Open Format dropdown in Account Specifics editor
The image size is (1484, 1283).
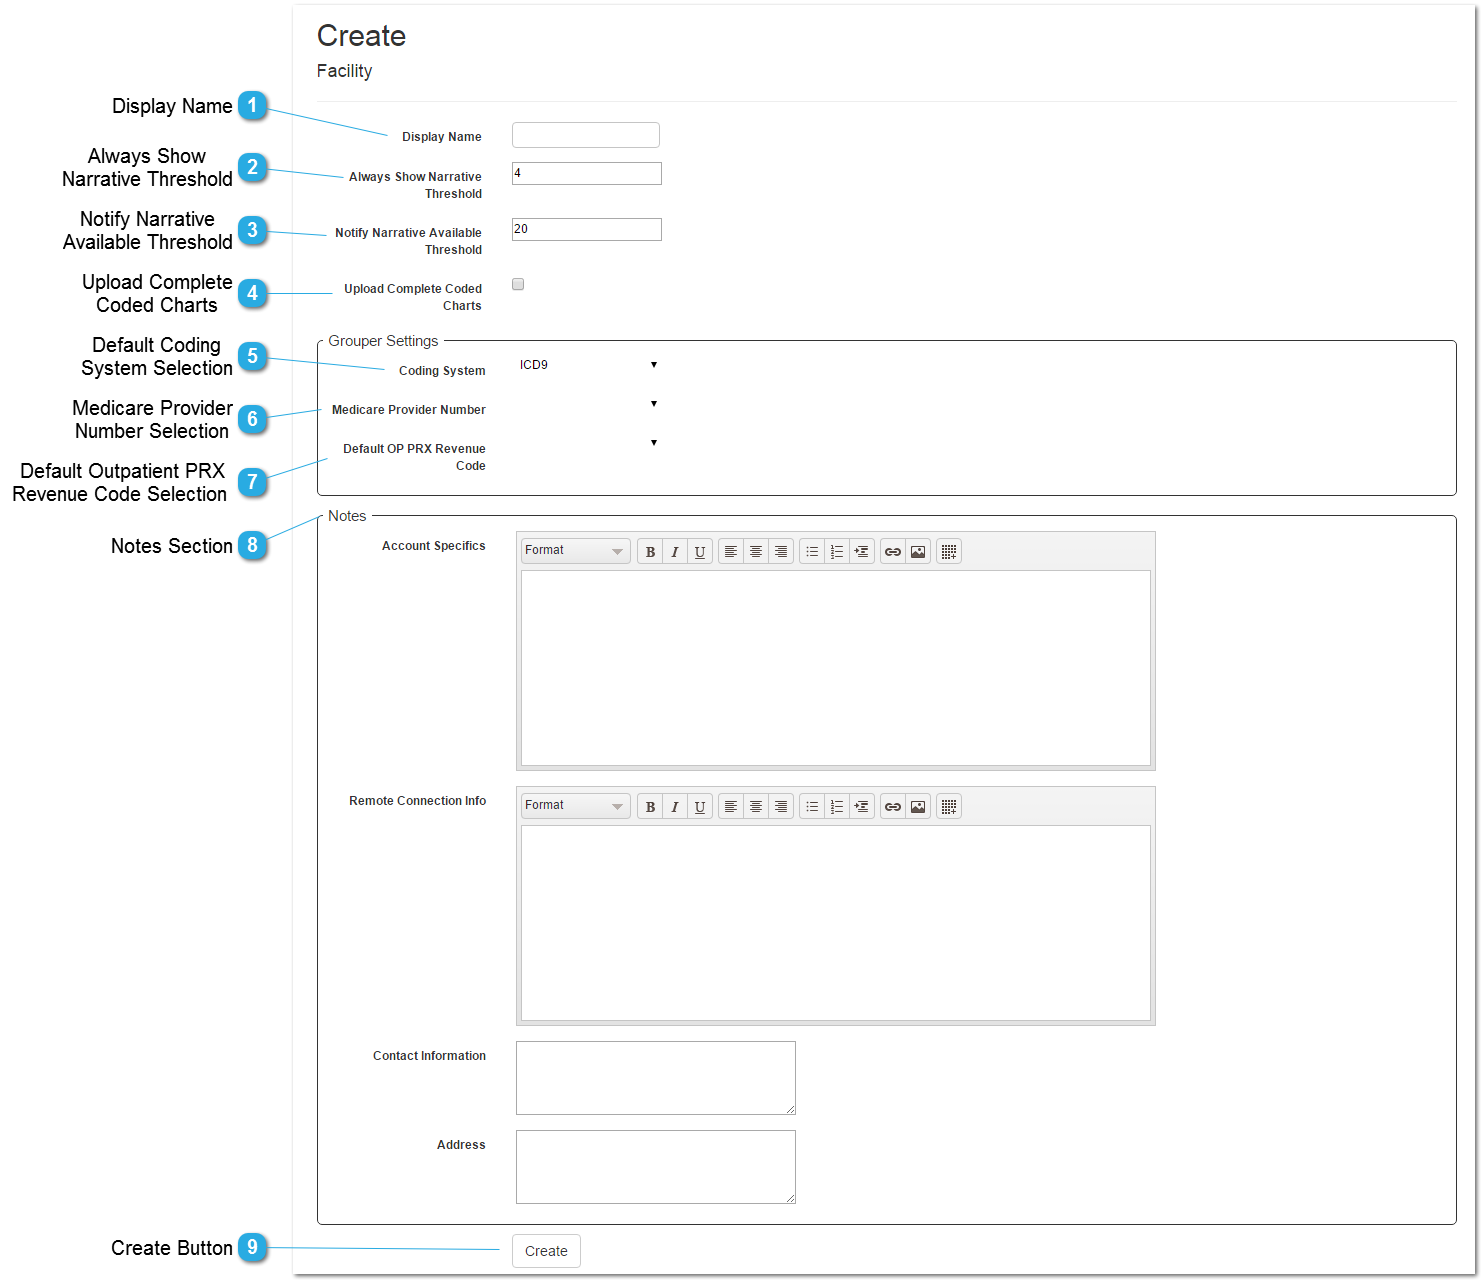(575, 552)
